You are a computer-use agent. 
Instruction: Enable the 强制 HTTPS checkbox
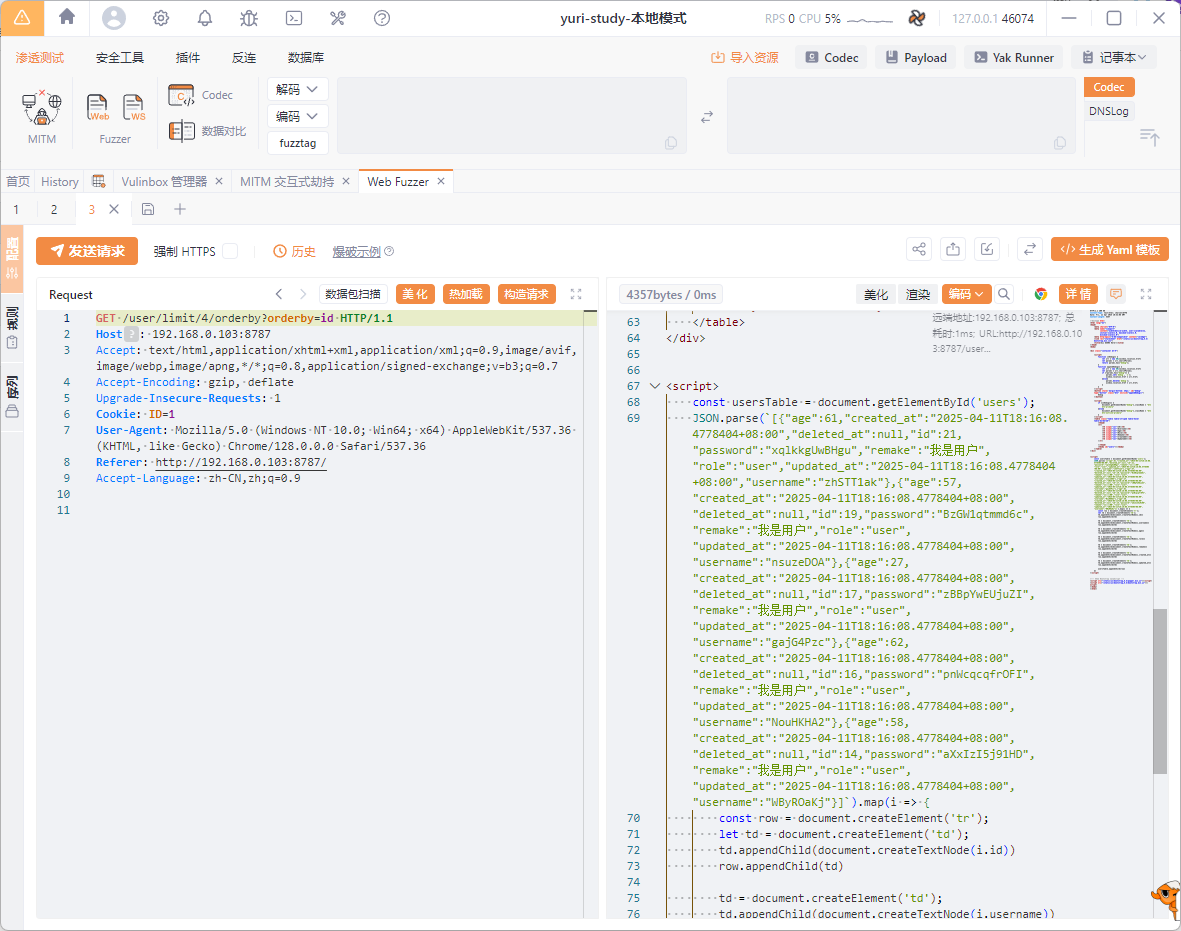tap(230, 251)
